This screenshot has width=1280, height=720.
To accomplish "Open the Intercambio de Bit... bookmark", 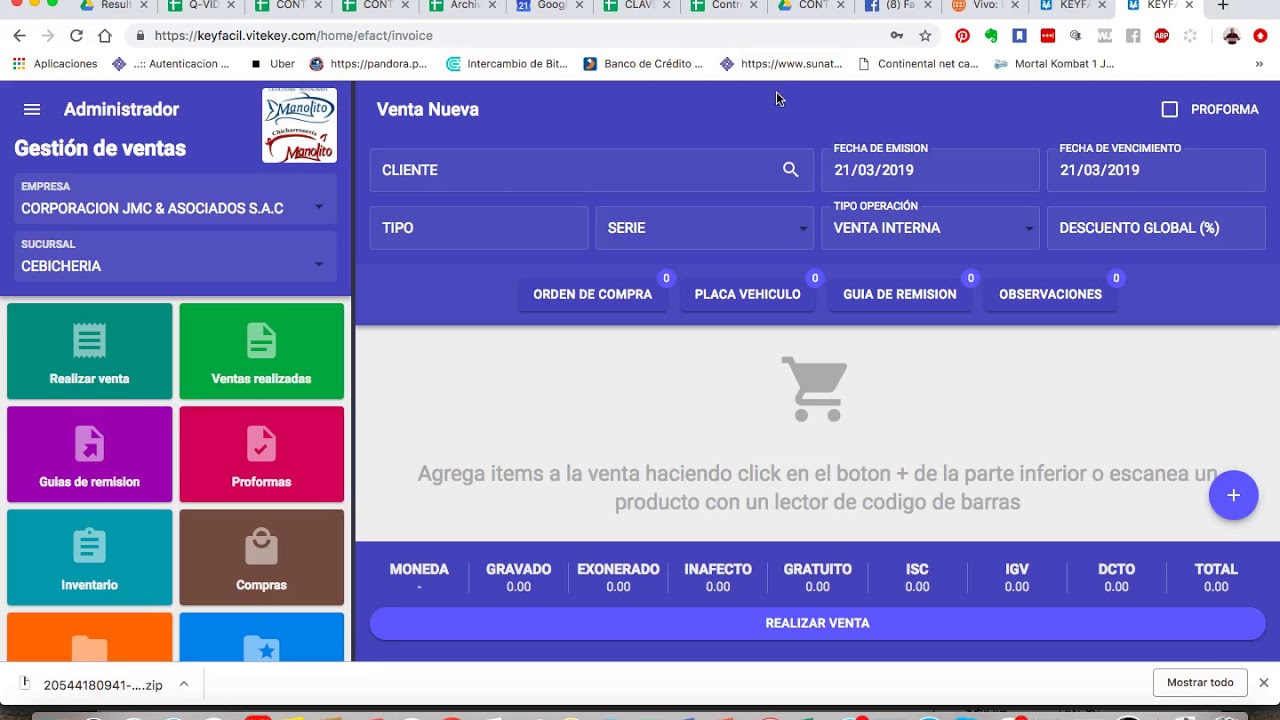I will [x=507, y=64].
